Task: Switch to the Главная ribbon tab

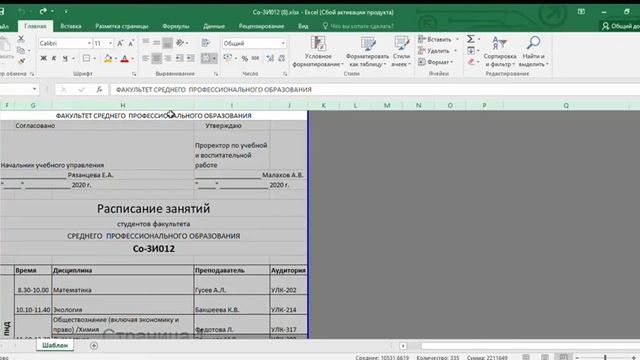Action: coord(35,26)
